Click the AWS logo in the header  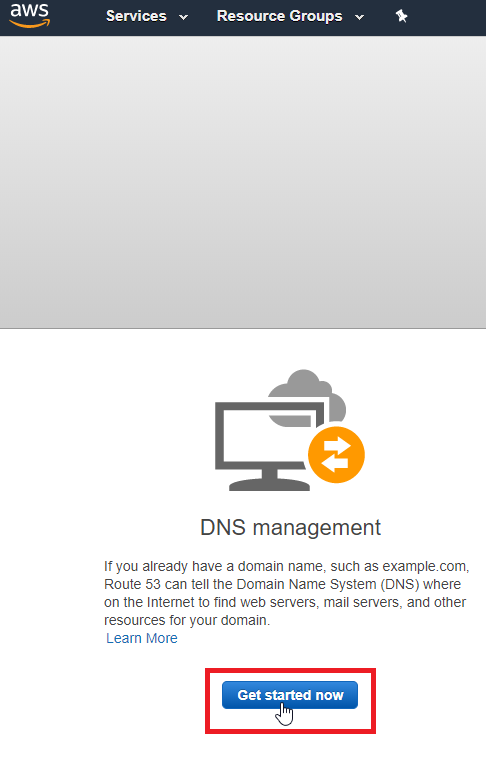[x=30, y=15]
